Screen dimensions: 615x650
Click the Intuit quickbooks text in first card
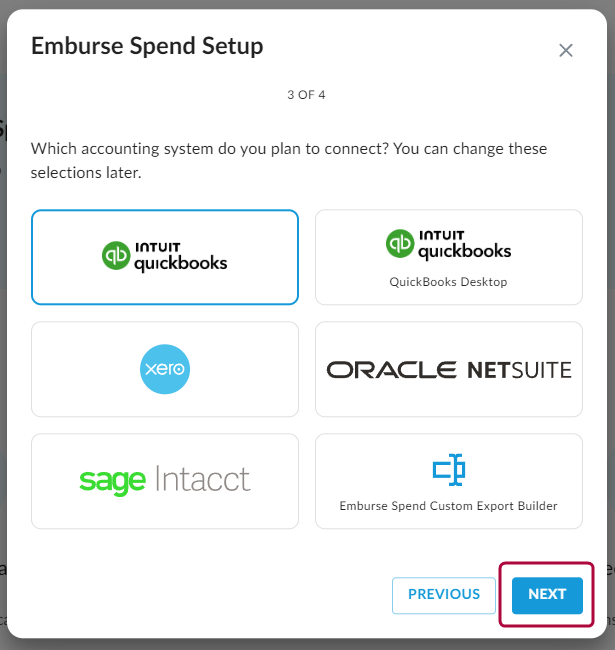(181, 257)
